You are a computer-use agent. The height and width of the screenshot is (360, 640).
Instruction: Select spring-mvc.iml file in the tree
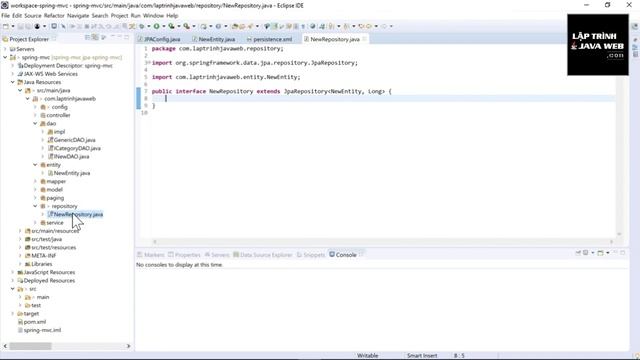click(42, 330)
